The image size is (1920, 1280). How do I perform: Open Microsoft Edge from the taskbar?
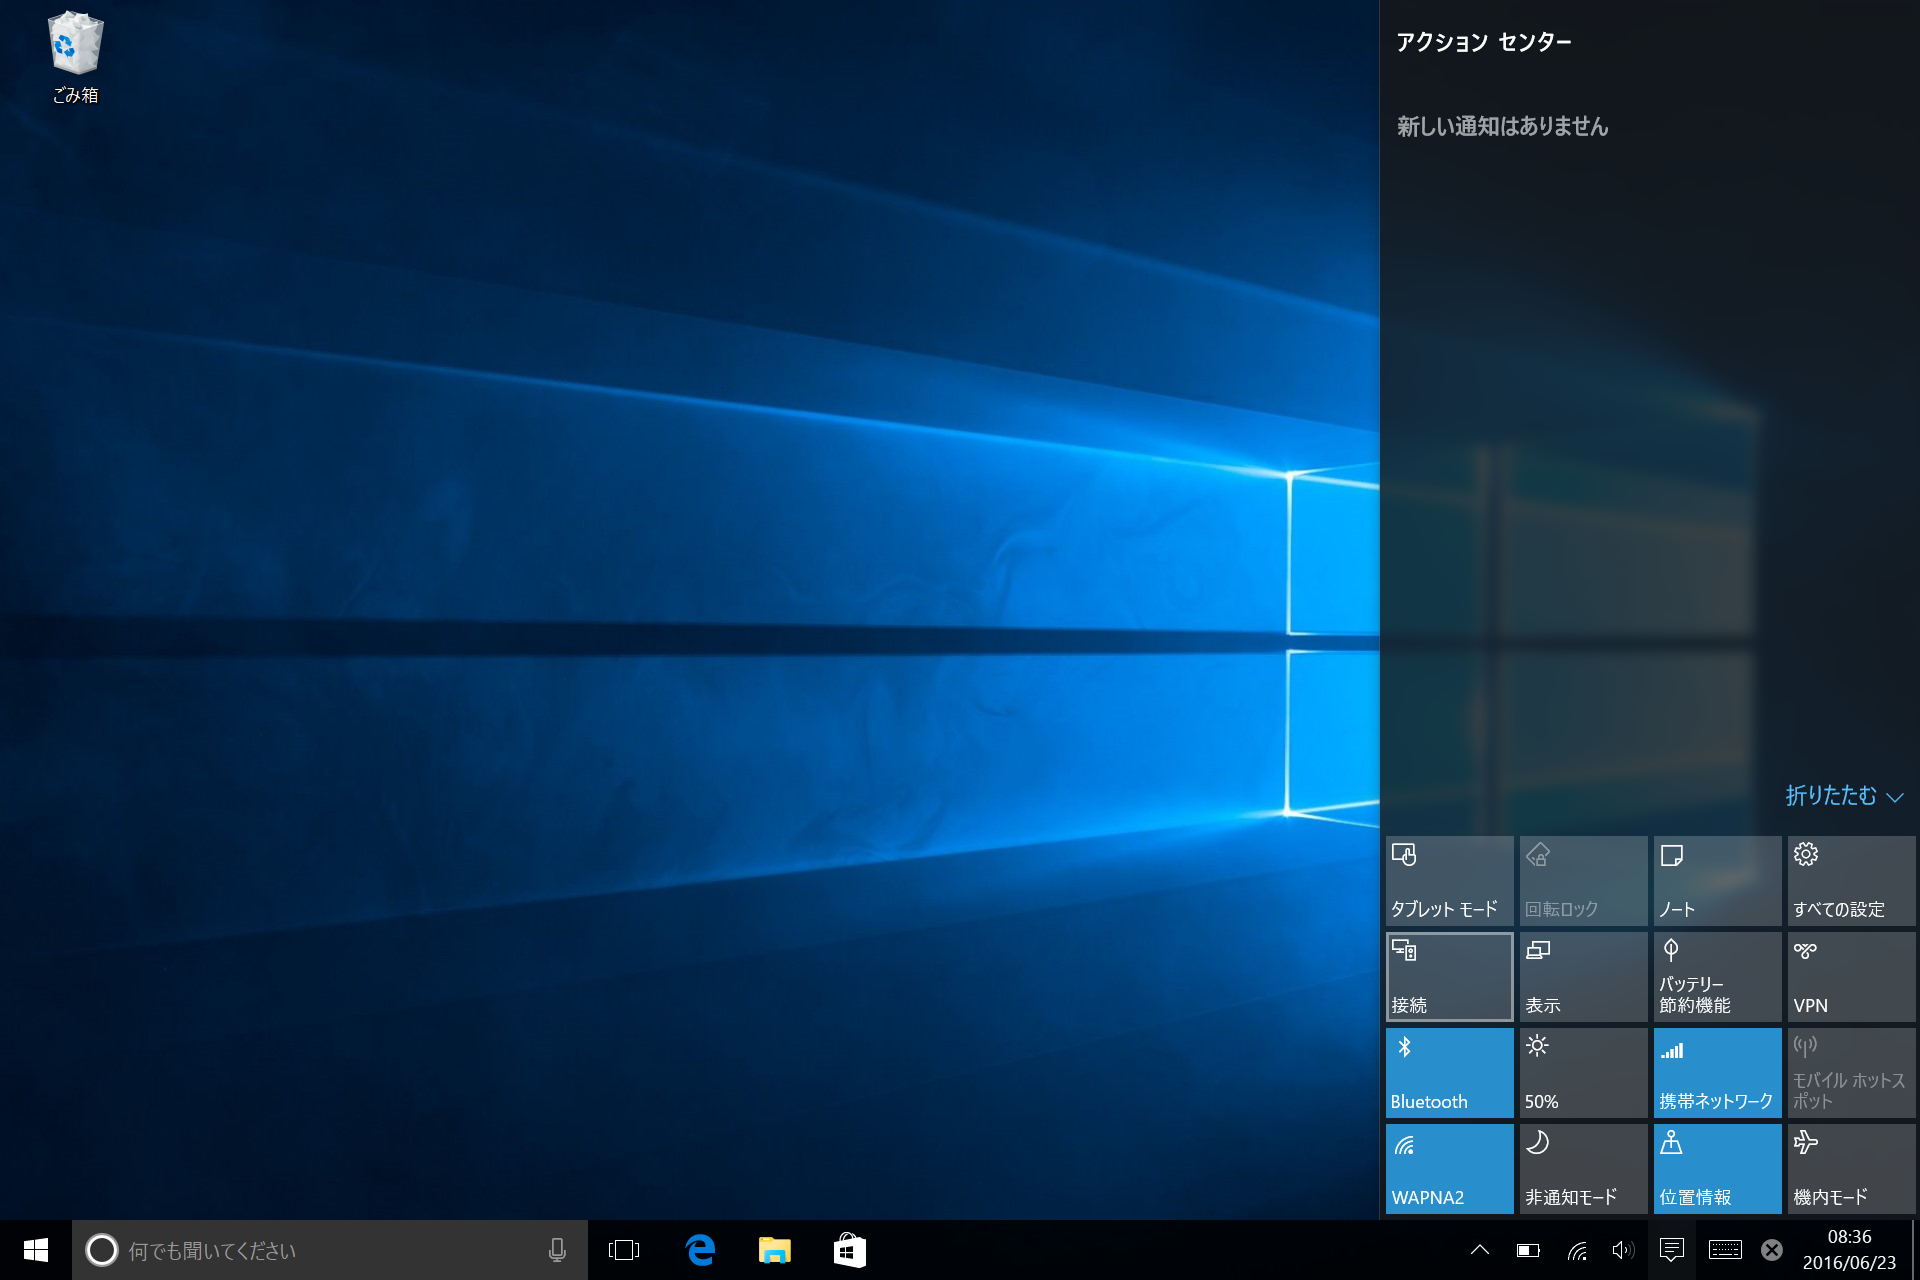[x=700, y=1250]
